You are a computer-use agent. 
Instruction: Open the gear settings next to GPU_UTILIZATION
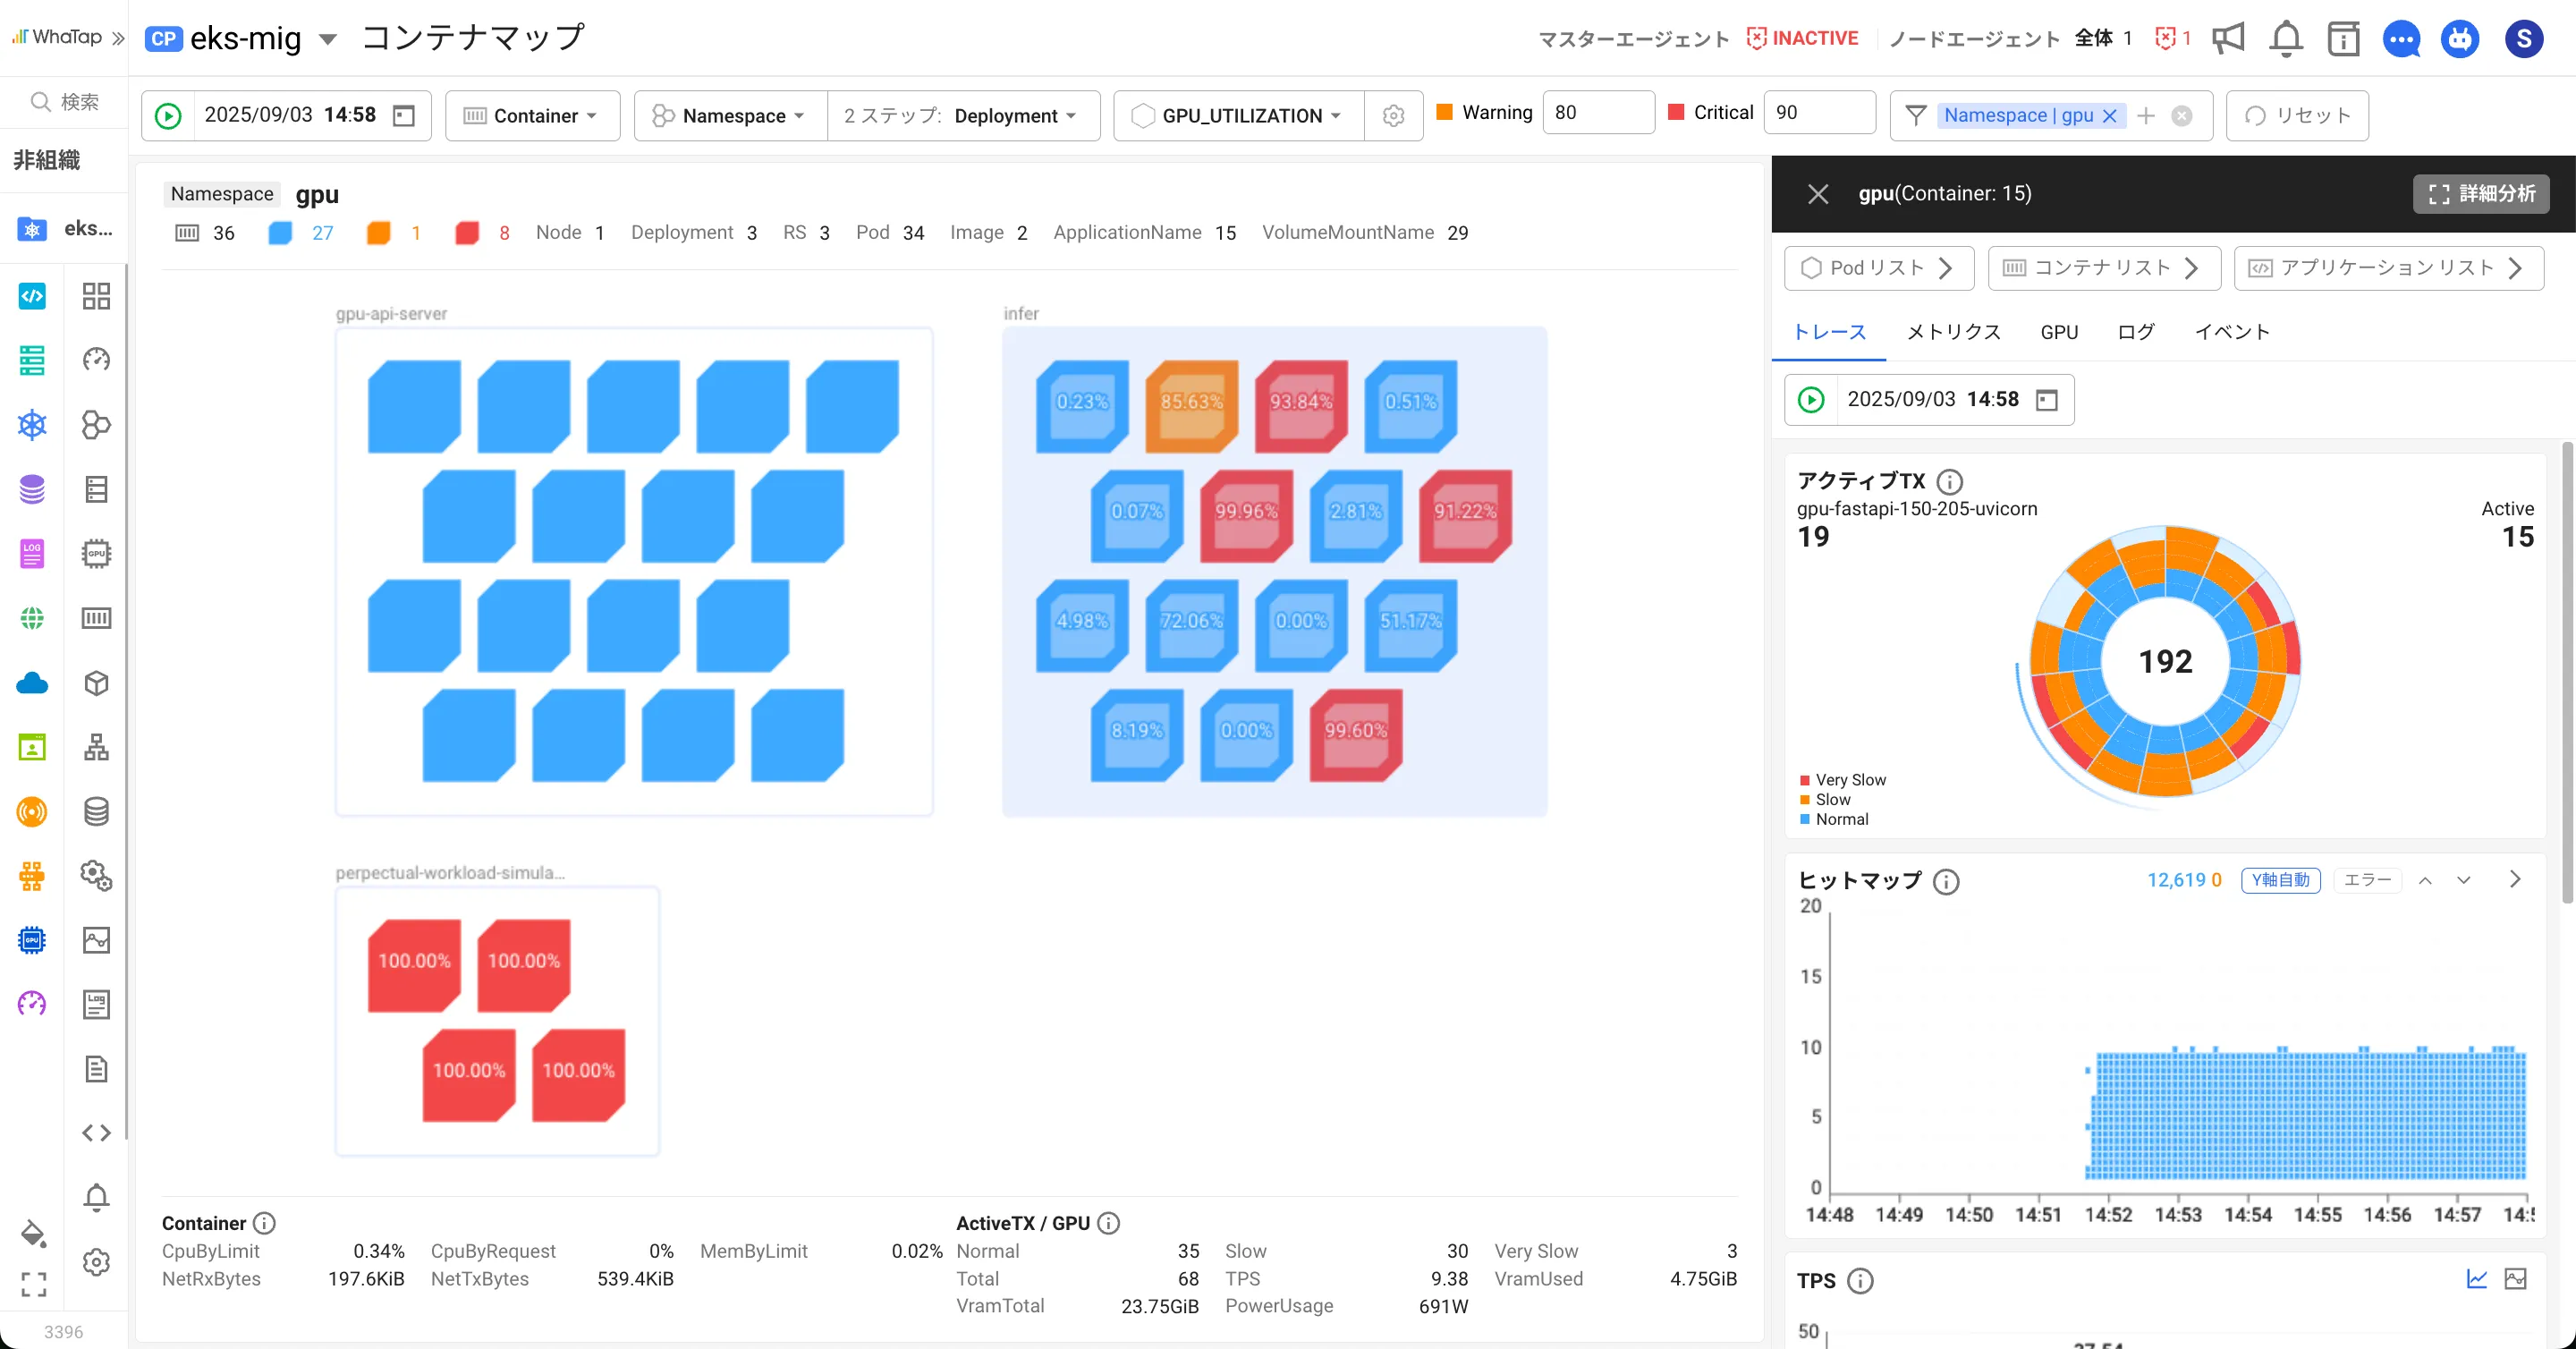(x=1393, y=115)
